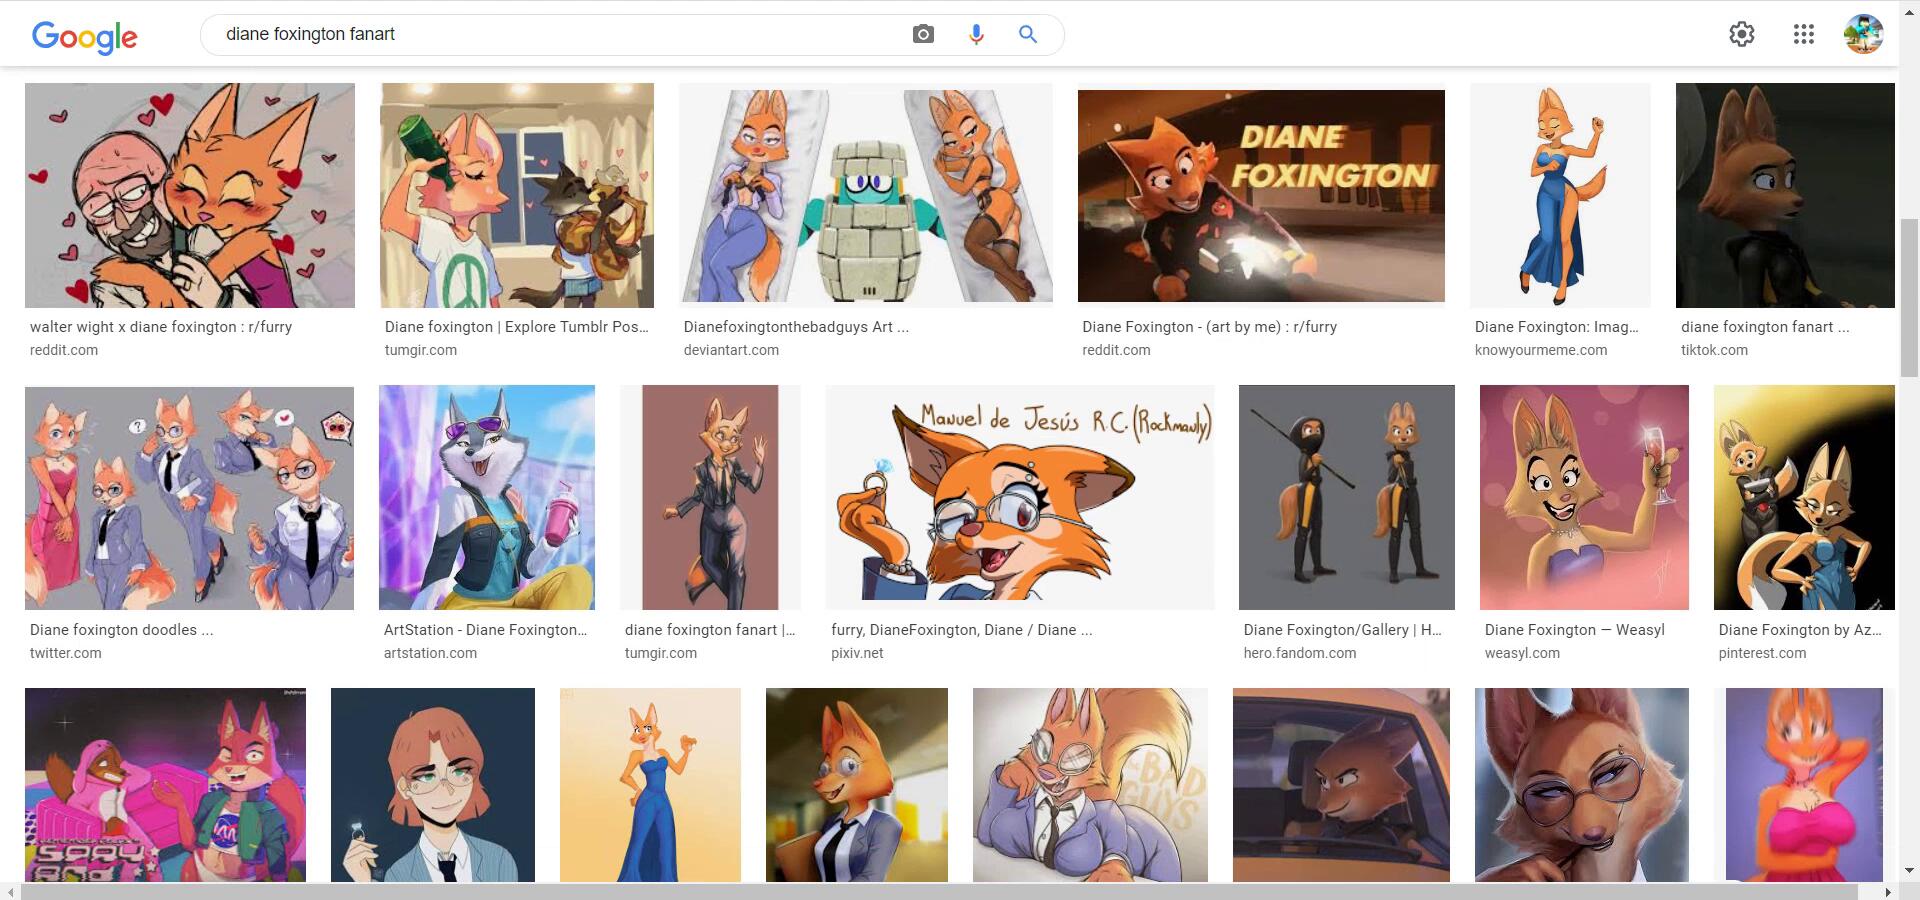Click the blue magnifier search button
This screenshot has height=900, width=1920.
coord(1027,34)
